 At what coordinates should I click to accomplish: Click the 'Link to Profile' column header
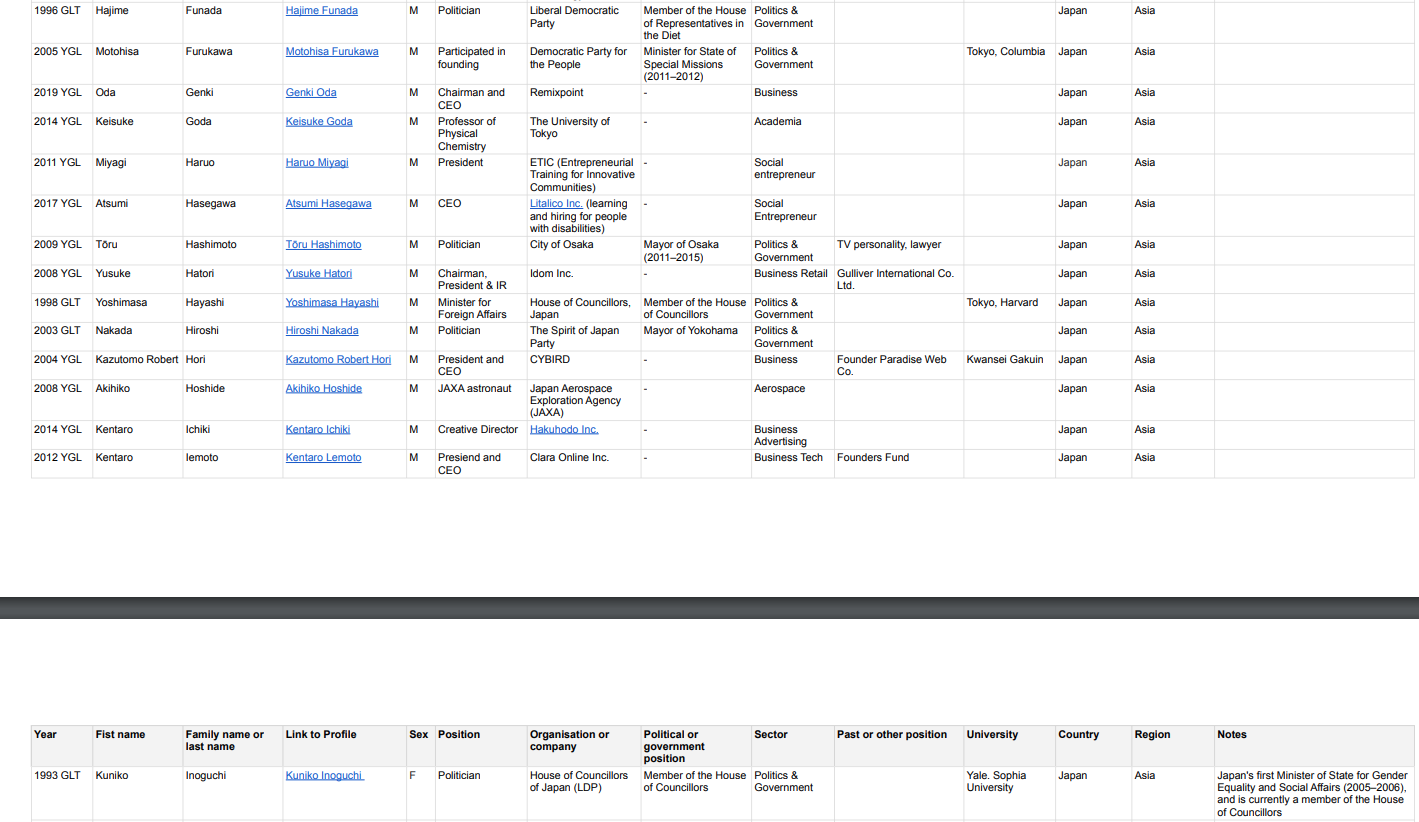coord(345,746)
